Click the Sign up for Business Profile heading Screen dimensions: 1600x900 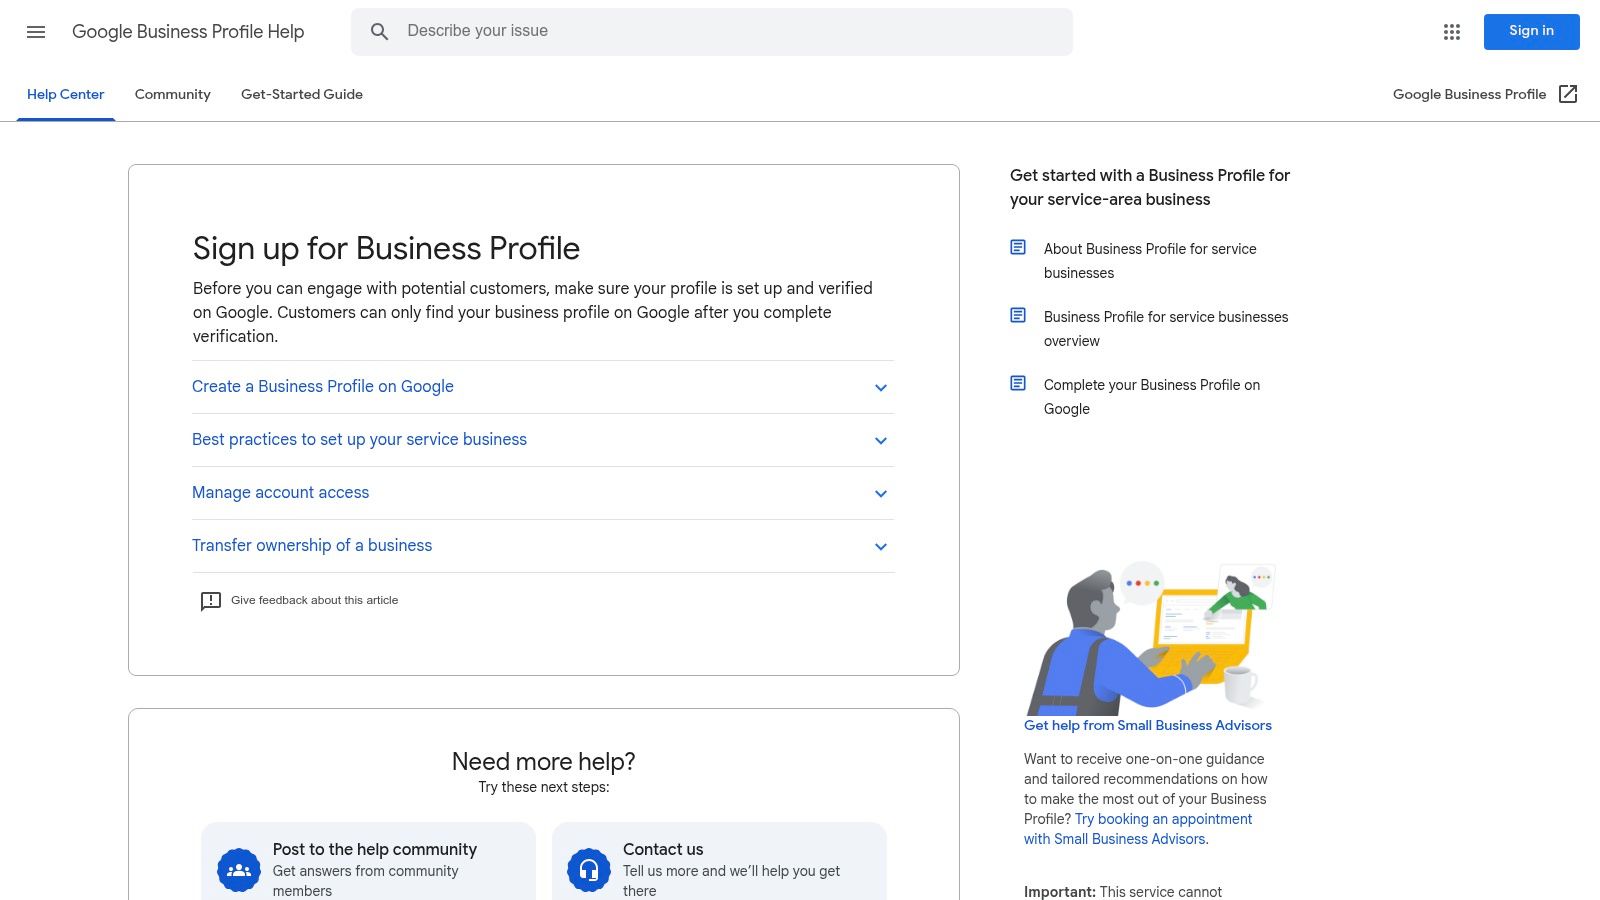[x=386, y=248]
